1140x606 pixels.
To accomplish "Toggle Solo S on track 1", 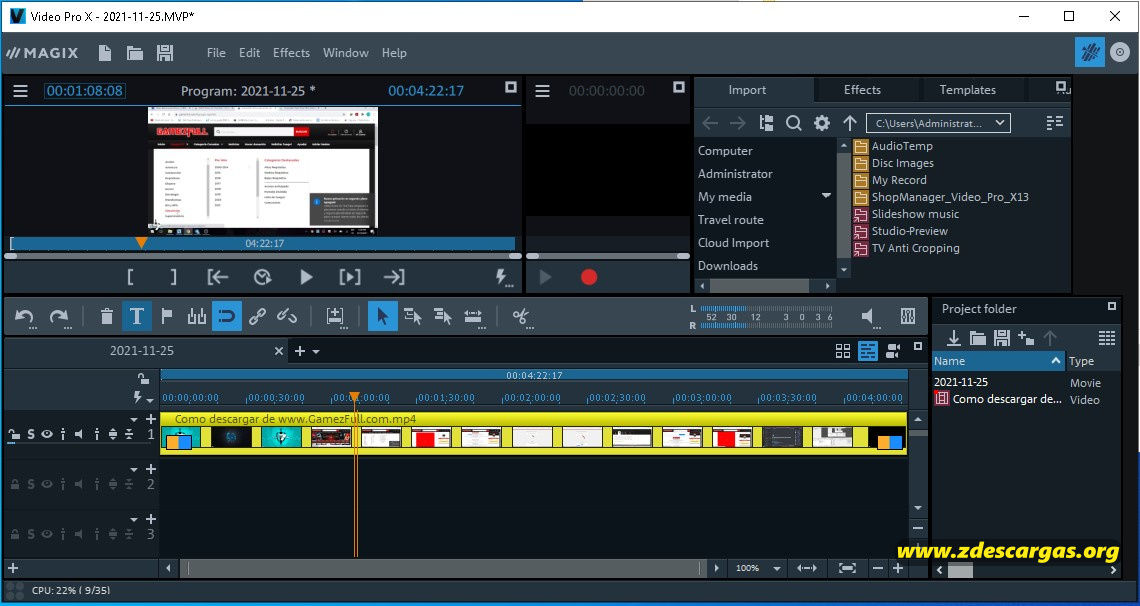I will pyautogui.click(x=31, y=435).
